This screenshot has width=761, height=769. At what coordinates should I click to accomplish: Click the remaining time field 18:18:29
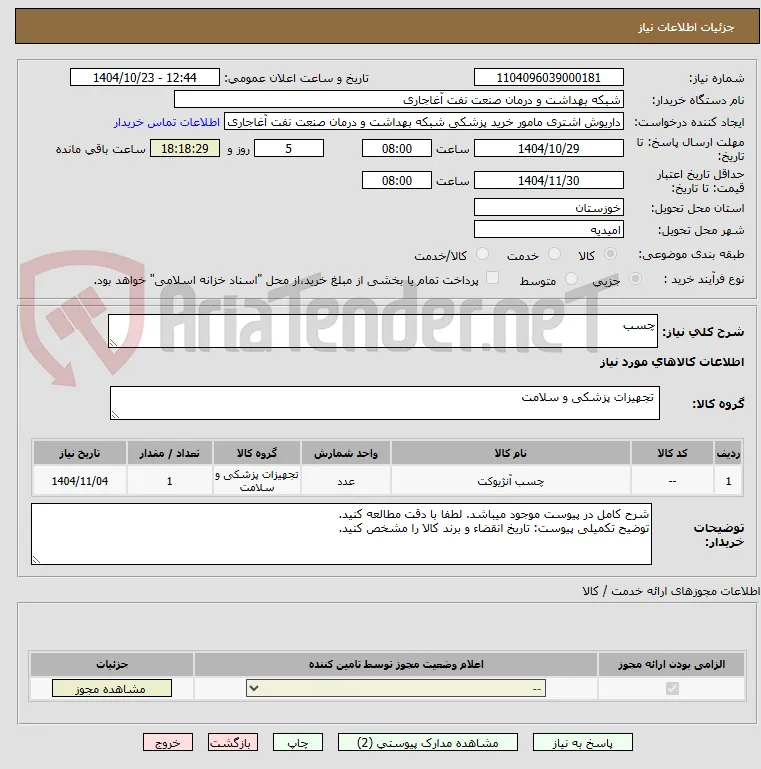point(185,149)
